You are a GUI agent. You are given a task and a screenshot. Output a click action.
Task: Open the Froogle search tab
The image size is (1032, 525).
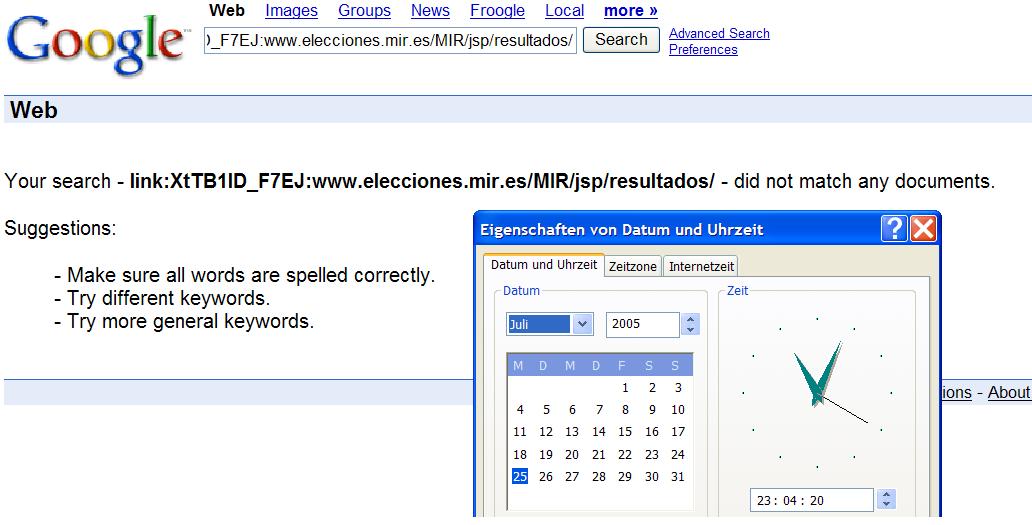point(498,11)
